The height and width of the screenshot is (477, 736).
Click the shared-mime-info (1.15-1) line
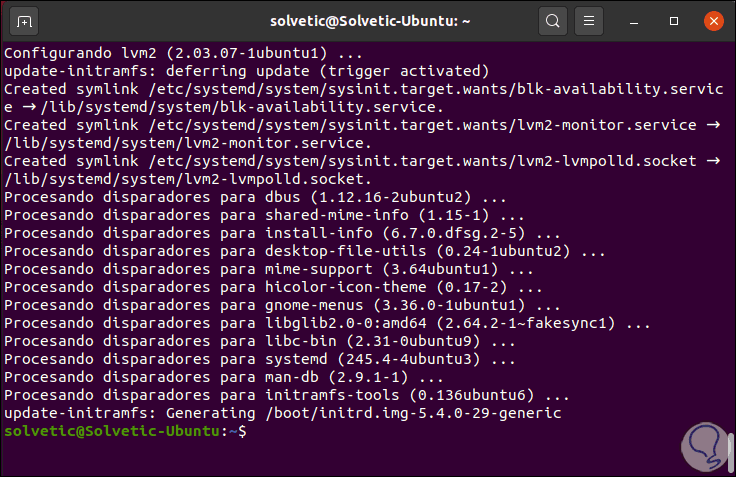tap(264, 215)
